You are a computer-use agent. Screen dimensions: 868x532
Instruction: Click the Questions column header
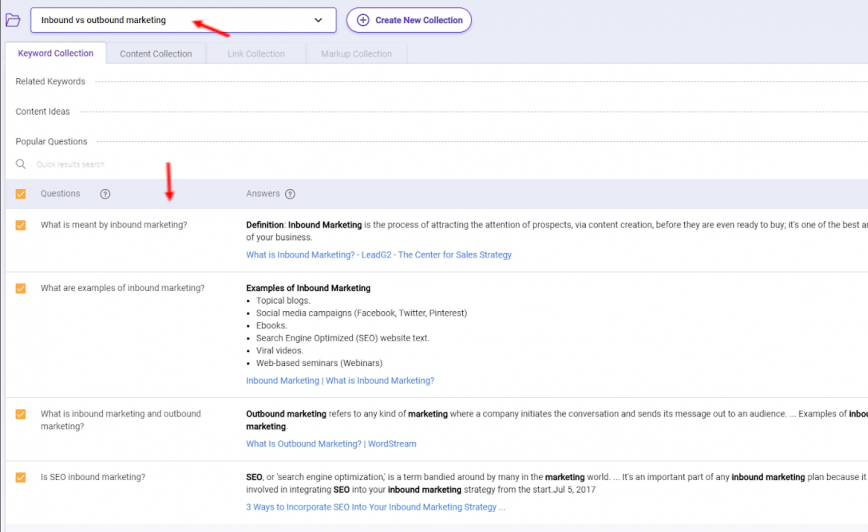pyautogui.click(x=60, y=194)
